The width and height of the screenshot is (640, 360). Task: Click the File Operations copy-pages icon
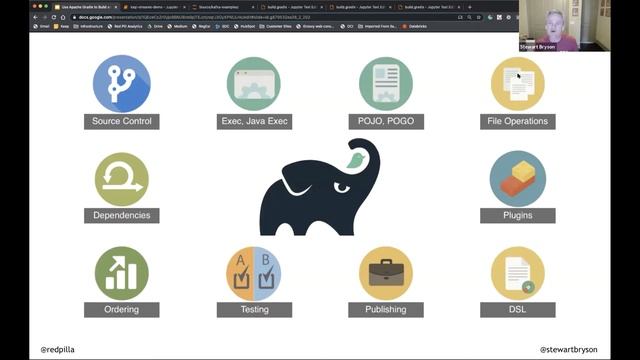[x=518, y=84]
